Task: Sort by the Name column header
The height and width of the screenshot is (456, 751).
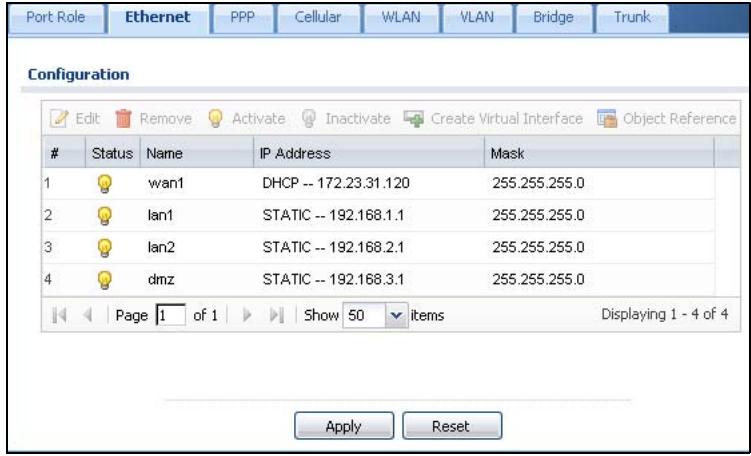Action: (x=197, y=153)
